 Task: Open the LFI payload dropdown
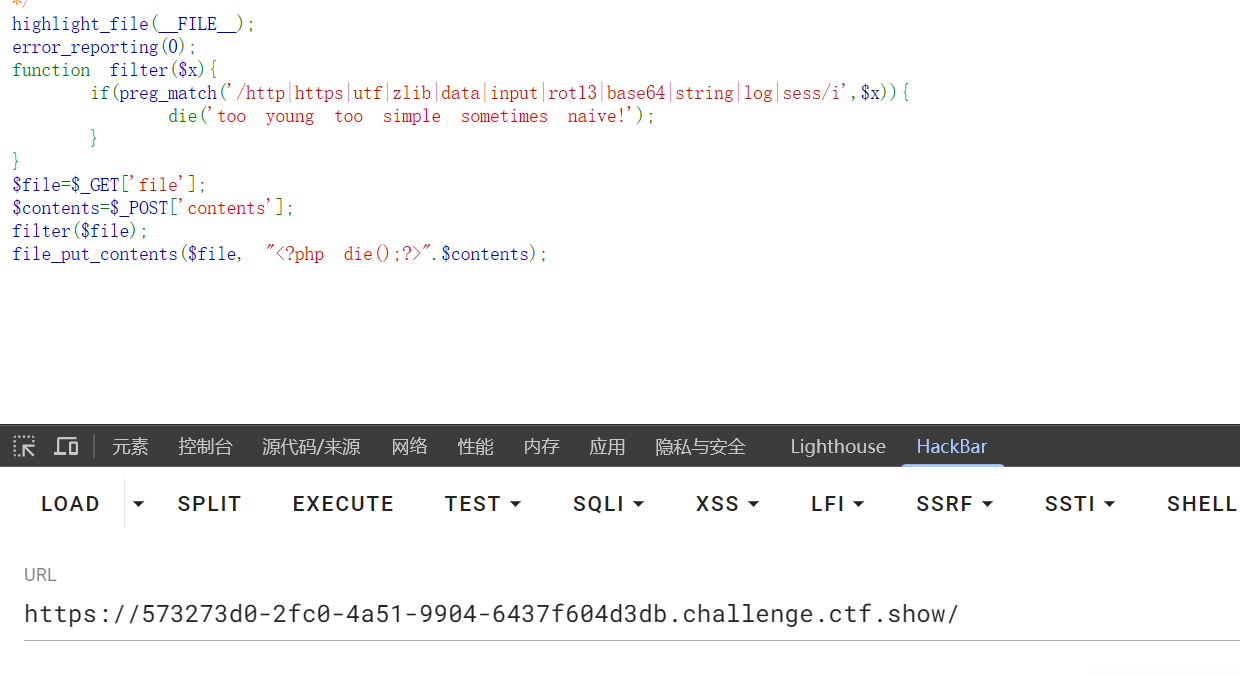pyautogui.click(x=837, y=503)
